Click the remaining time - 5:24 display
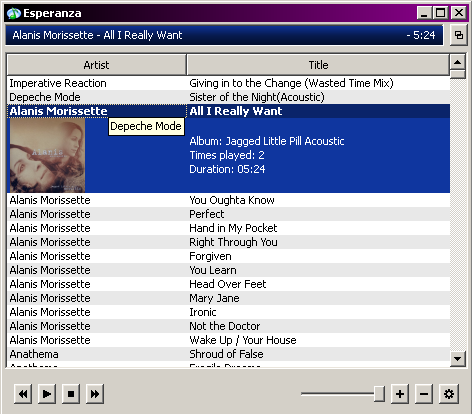The width and height of the screenshot is (472, 414). pyautogui.click(x=421, y=35)
